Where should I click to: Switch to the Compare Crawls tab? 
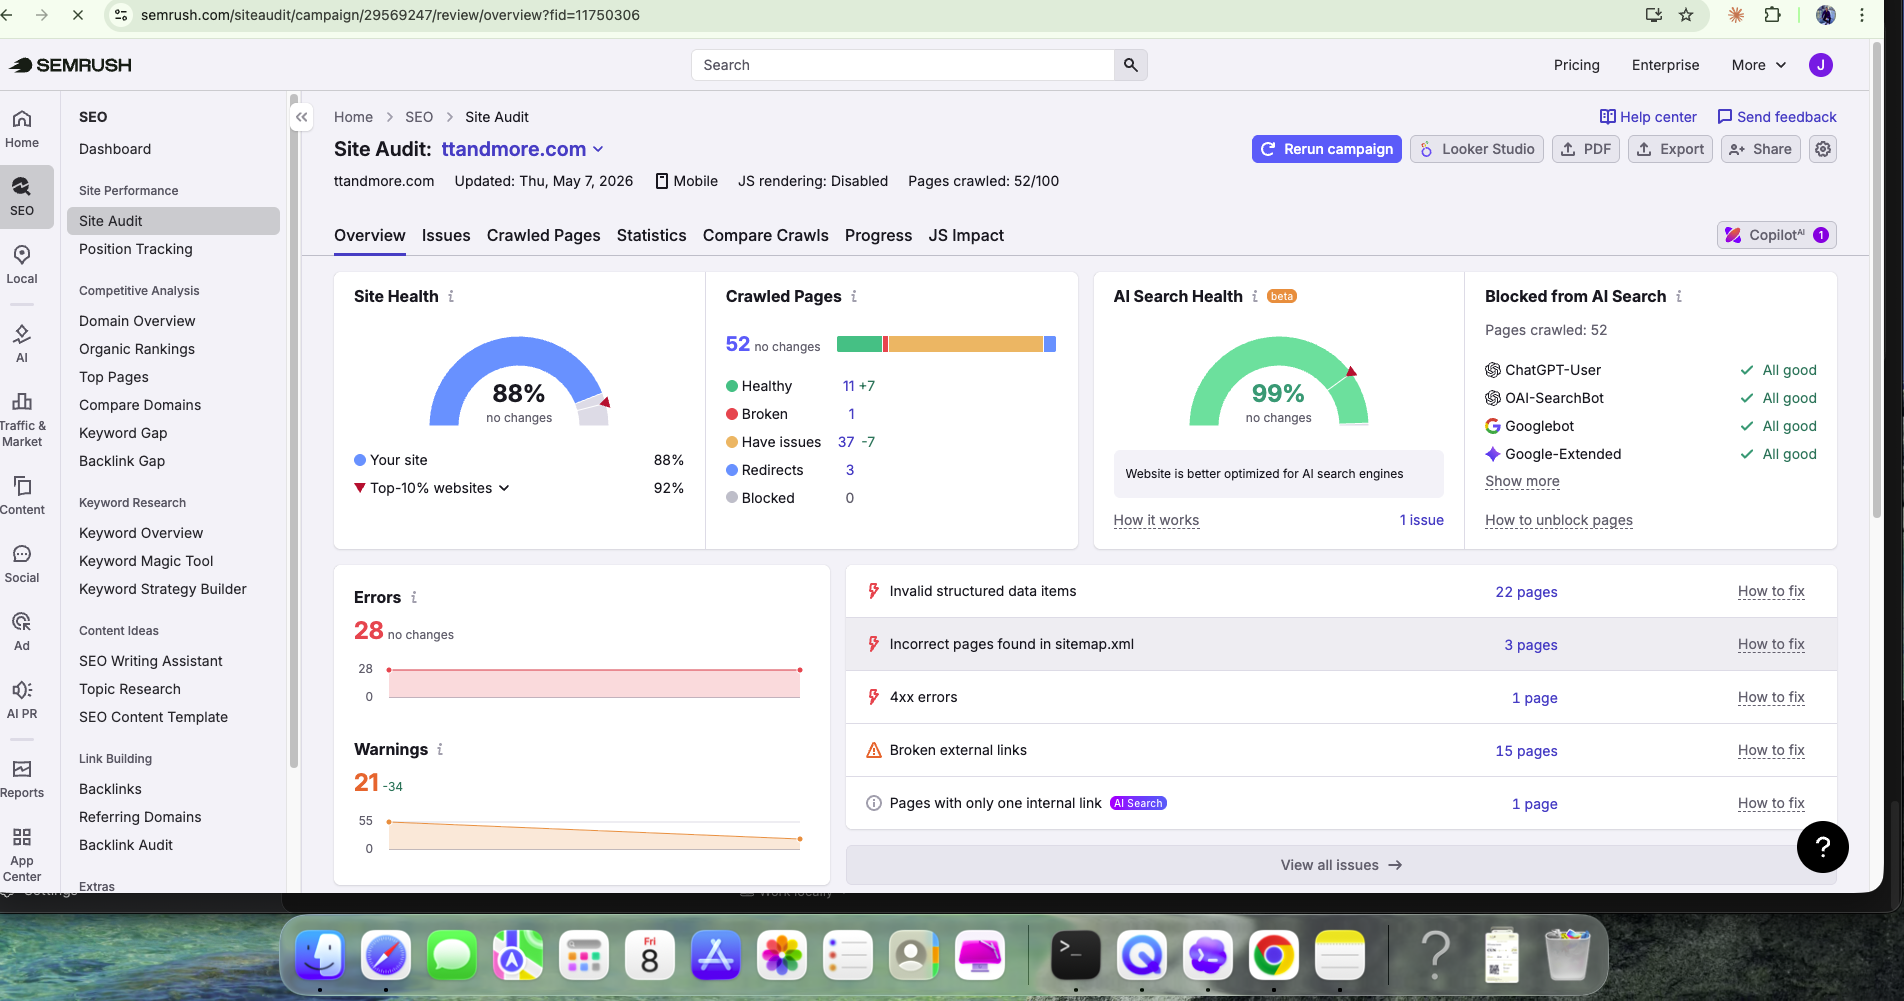766,235
